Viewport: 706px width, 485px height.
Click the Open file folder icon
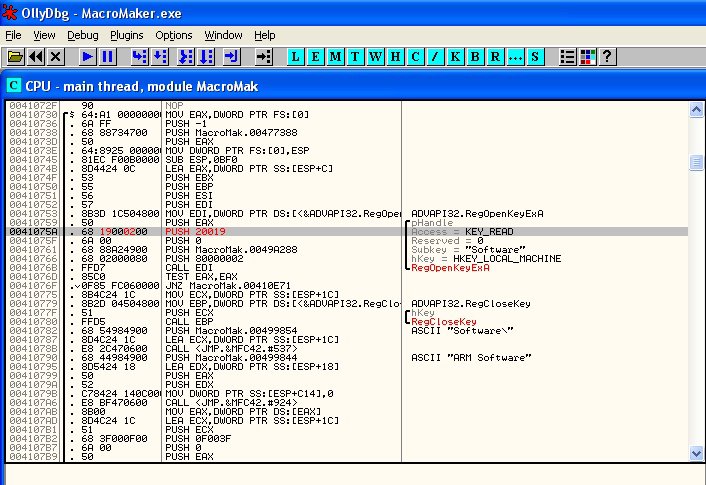pos(15,57)
